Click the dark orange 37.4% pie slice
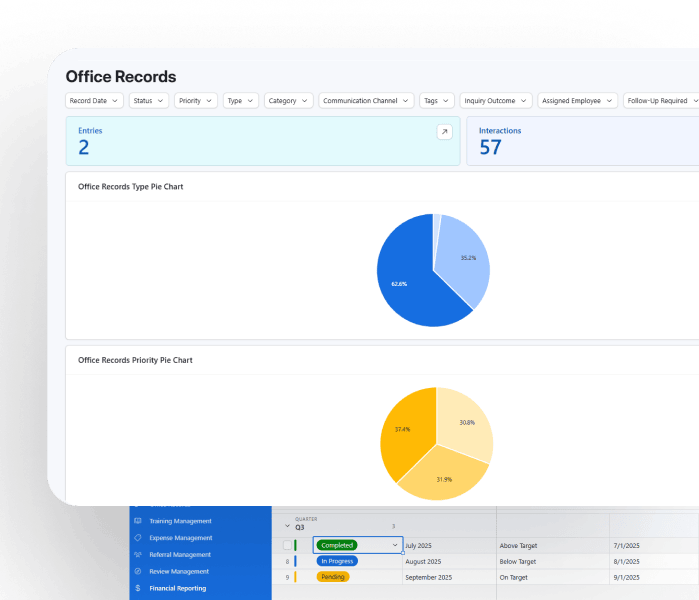This screenshot has height=600, width=699. click(405, 430)
